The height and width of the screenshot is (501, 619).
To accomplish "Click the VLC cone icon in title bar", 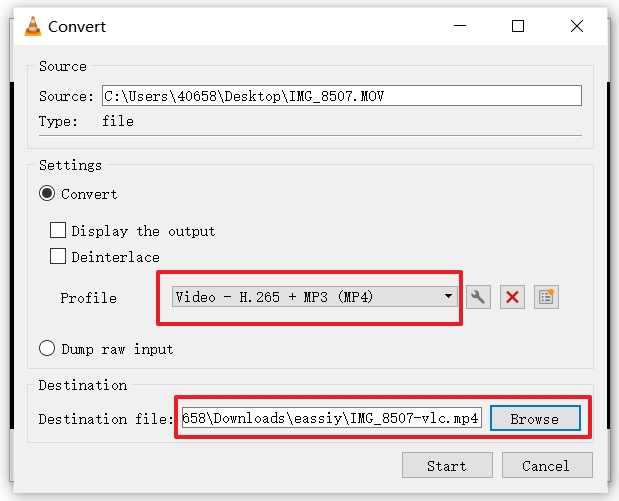I will (x=32, y=26).
